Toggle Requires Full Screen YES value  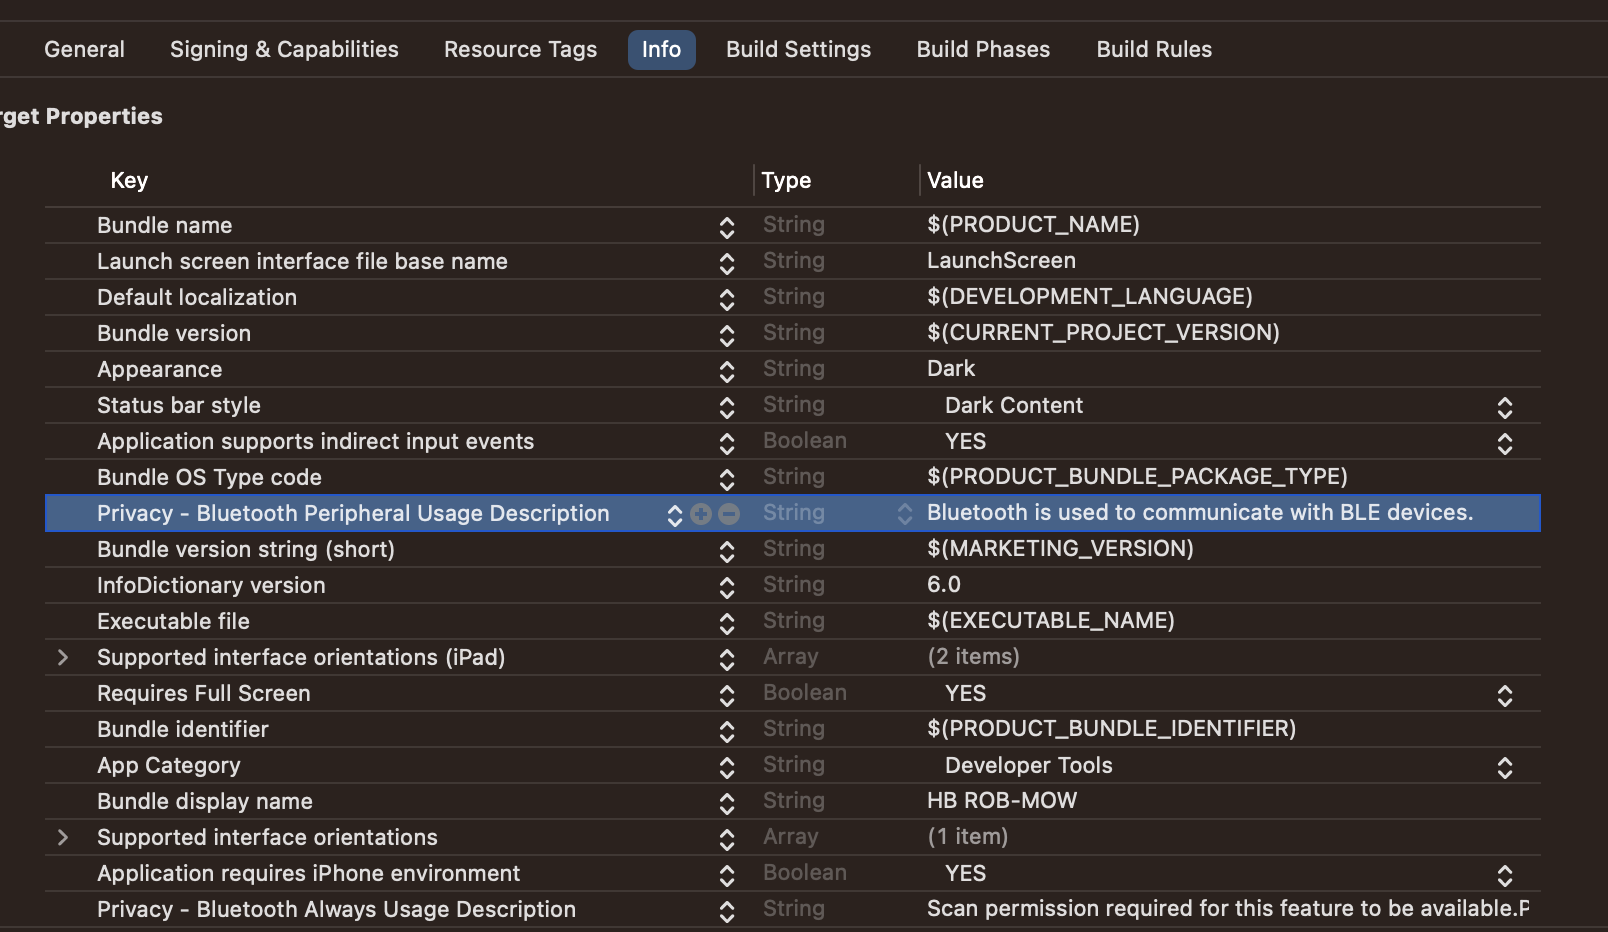coord(1504,695)
